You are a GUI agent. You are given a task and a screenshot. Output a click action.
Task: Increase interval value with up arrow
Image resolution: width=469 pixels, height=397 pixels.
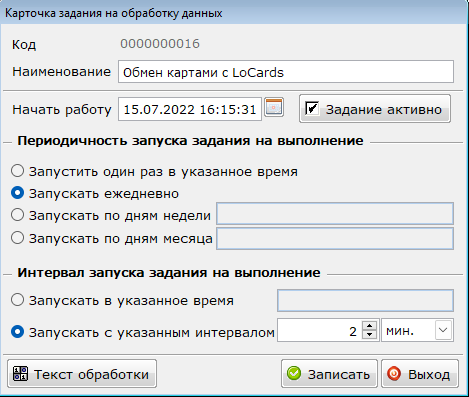pos(369,326)
